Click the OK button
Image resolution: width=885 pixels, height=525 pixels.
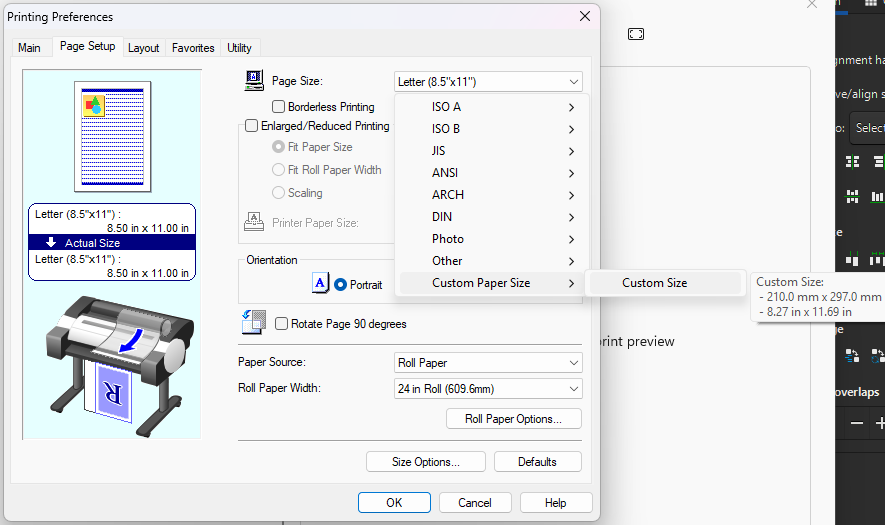394,503
